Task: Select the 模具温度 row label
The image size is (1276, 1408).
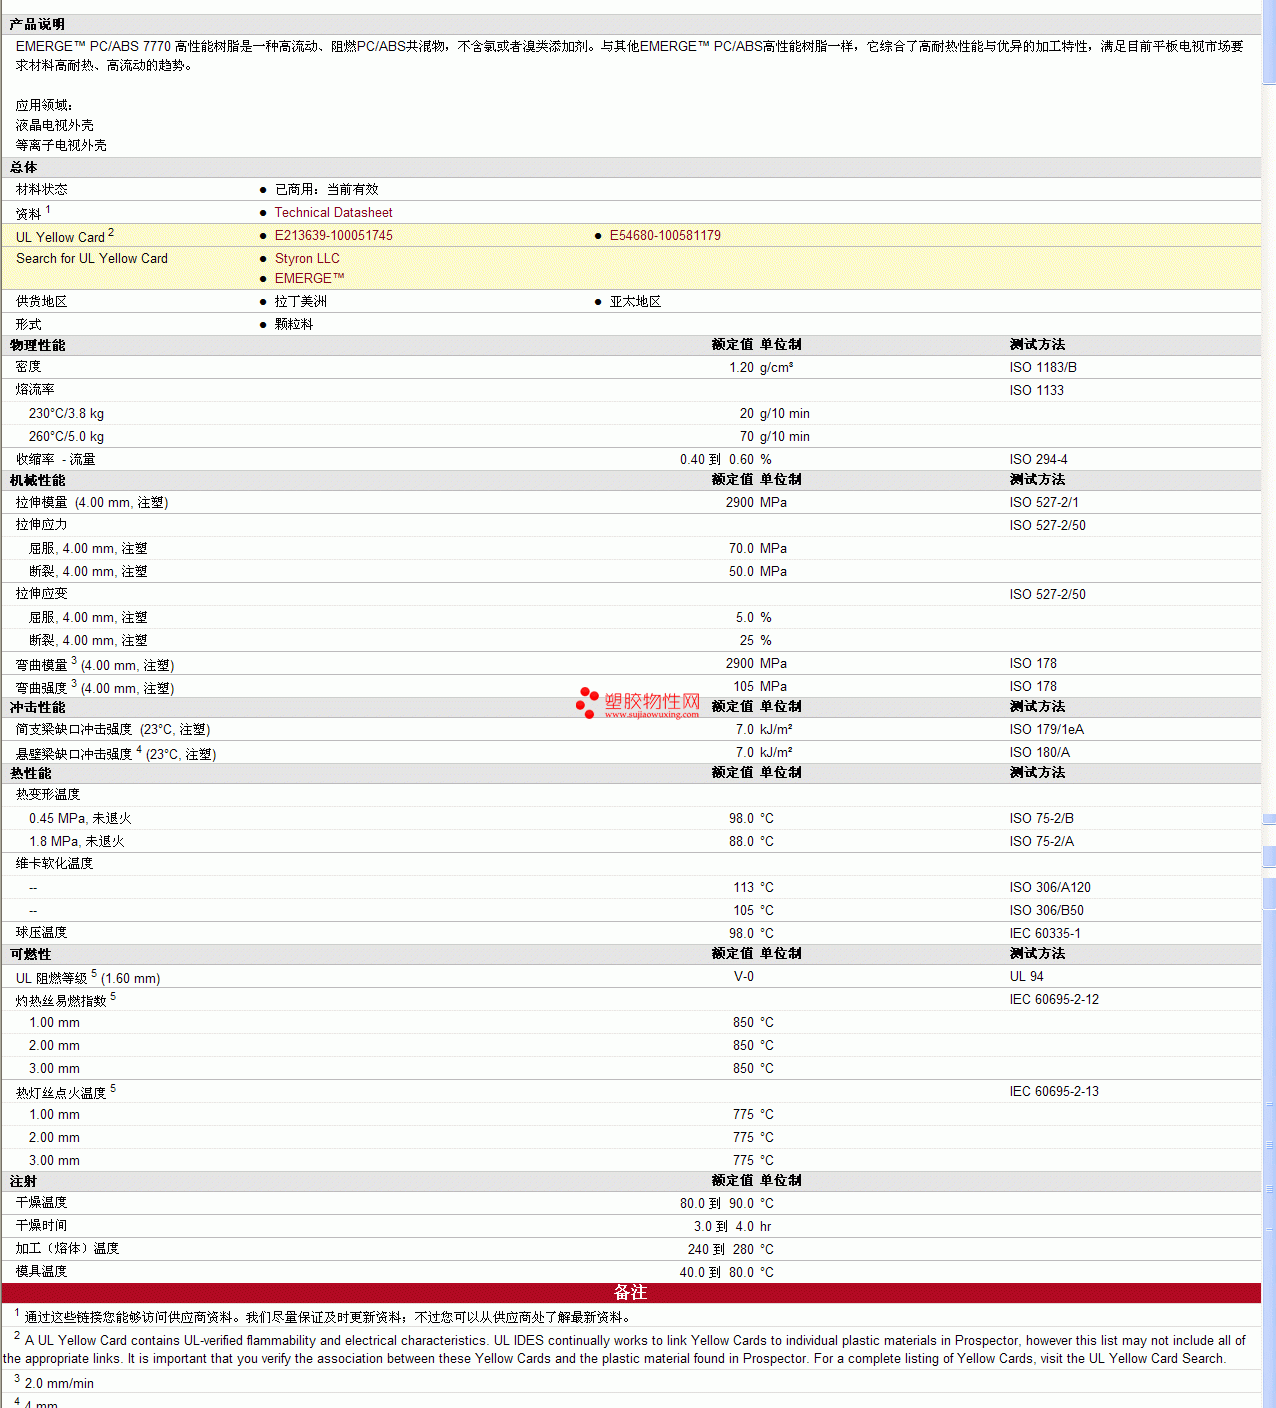Action: [x=41, y=1271]
